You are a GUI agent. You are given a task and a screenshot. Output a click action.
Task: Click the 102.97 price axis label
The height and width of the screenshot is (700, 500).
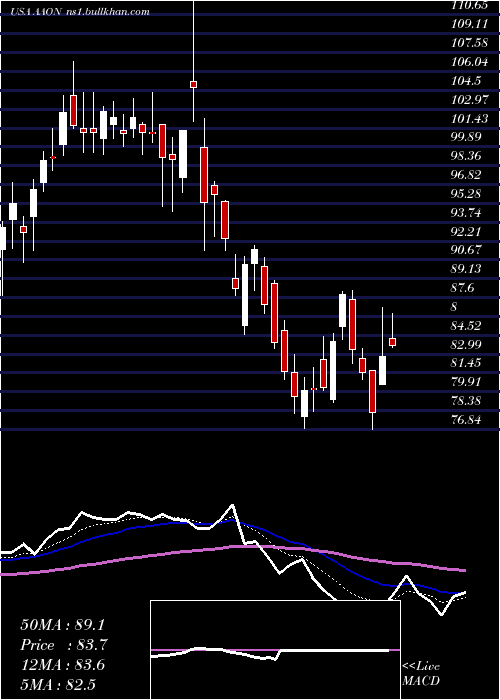(469, 100)
